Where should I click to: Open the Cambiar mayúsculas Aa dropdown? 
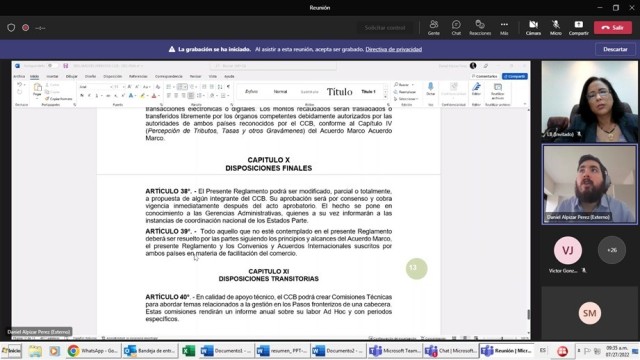pyautogui.click(x=147, y=87)
